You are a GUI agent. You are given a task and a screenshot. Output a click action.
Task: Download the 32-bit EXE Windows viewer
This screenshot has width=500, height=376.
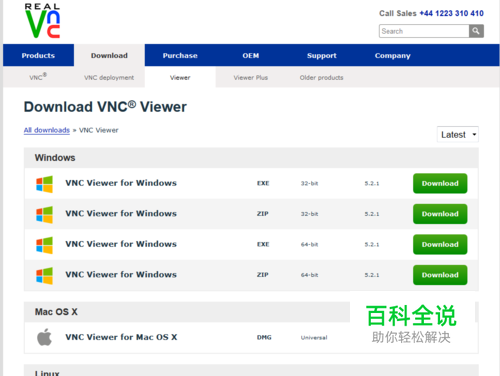440,183
